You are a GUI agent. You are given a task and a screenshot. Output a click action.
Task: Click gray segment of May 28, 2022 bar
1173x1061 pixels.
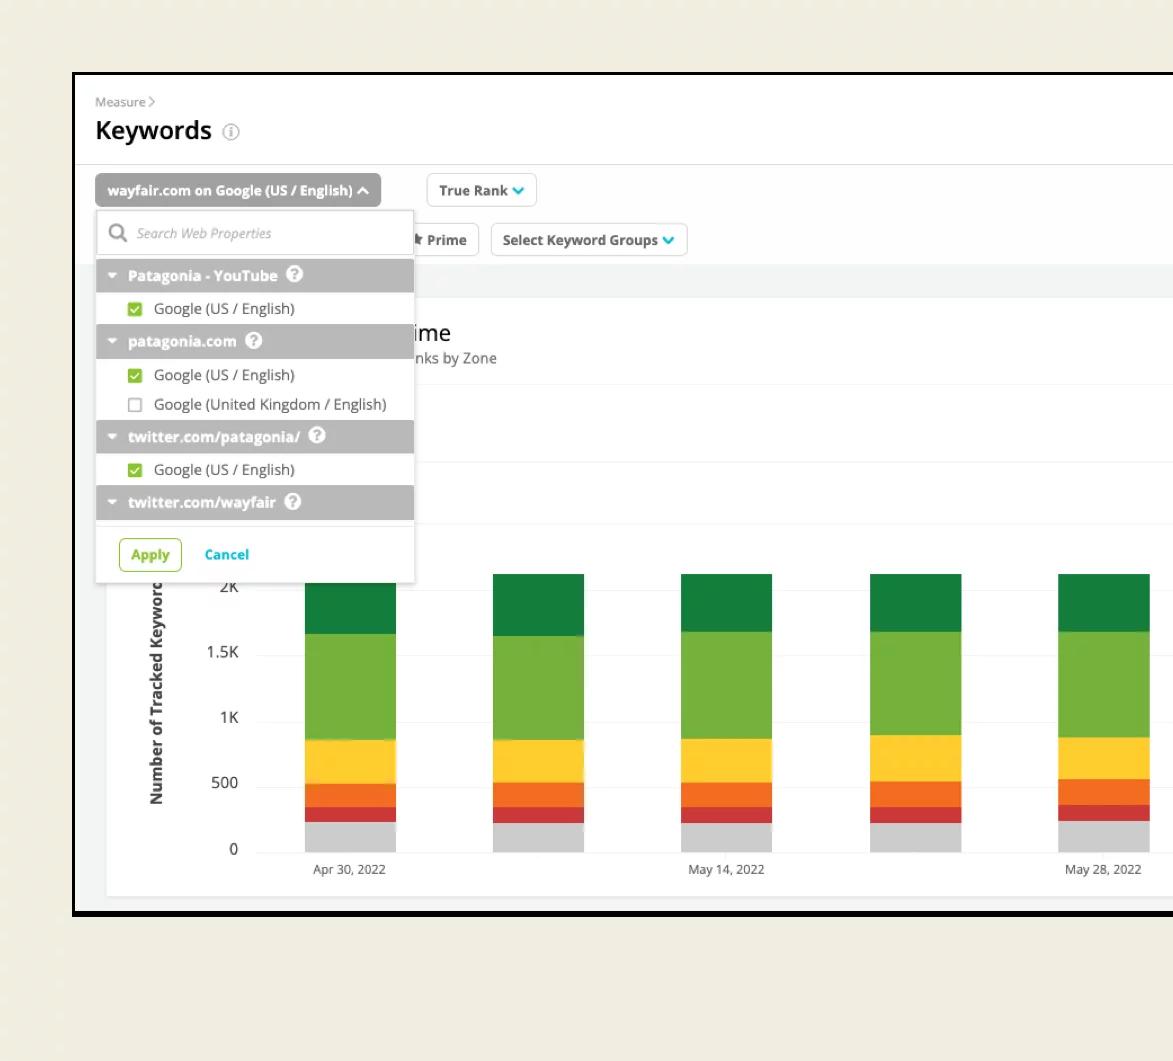pyautogui.click(x=1103, y=837)
